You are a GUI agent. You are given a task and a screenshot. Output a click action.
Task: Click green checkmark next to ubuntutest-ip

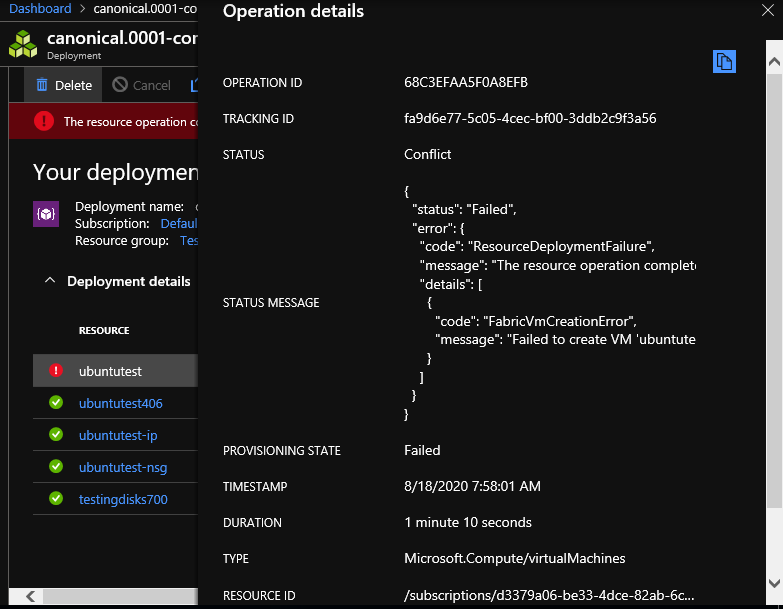tap(56, 434)
